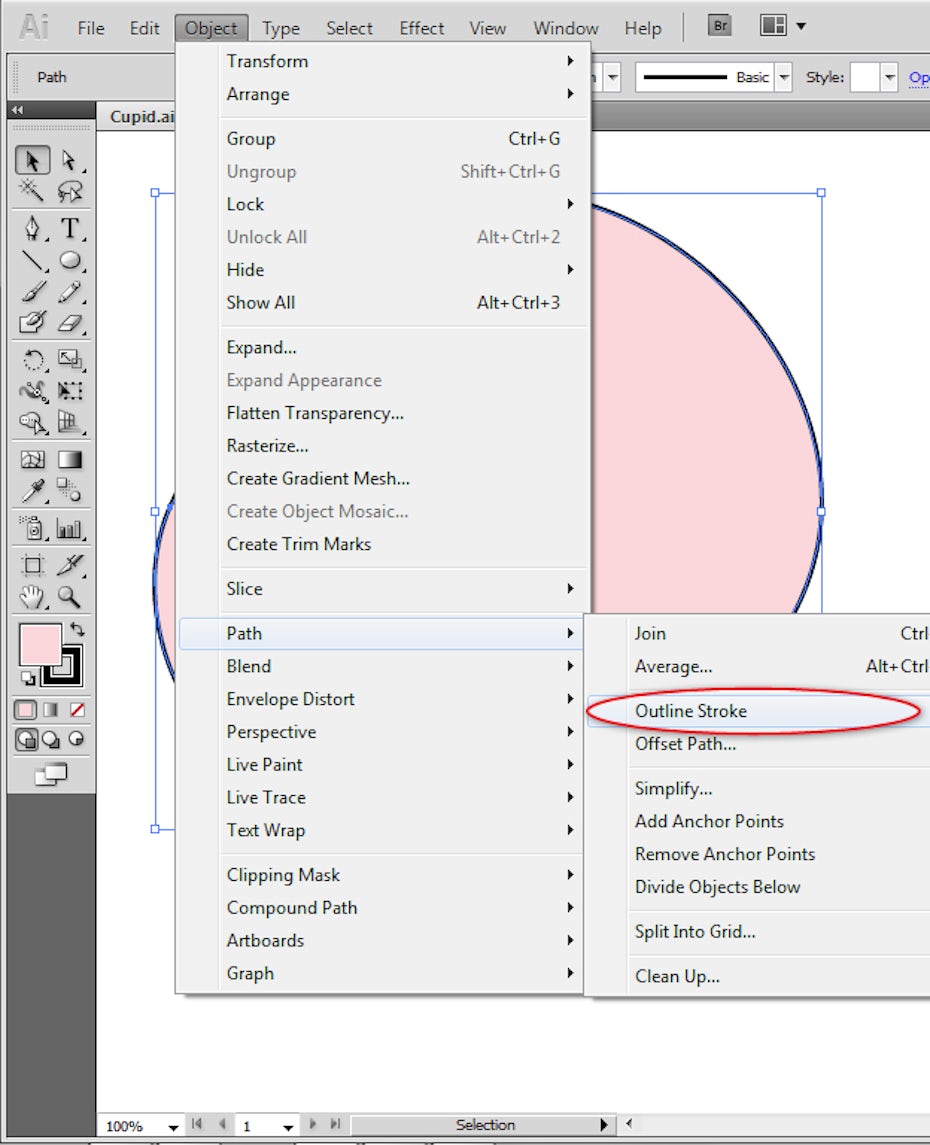This screenshot has height=1145, width=930.
Task: Open the dropdown left of the Basic brush box
Action: coord(612,77)
